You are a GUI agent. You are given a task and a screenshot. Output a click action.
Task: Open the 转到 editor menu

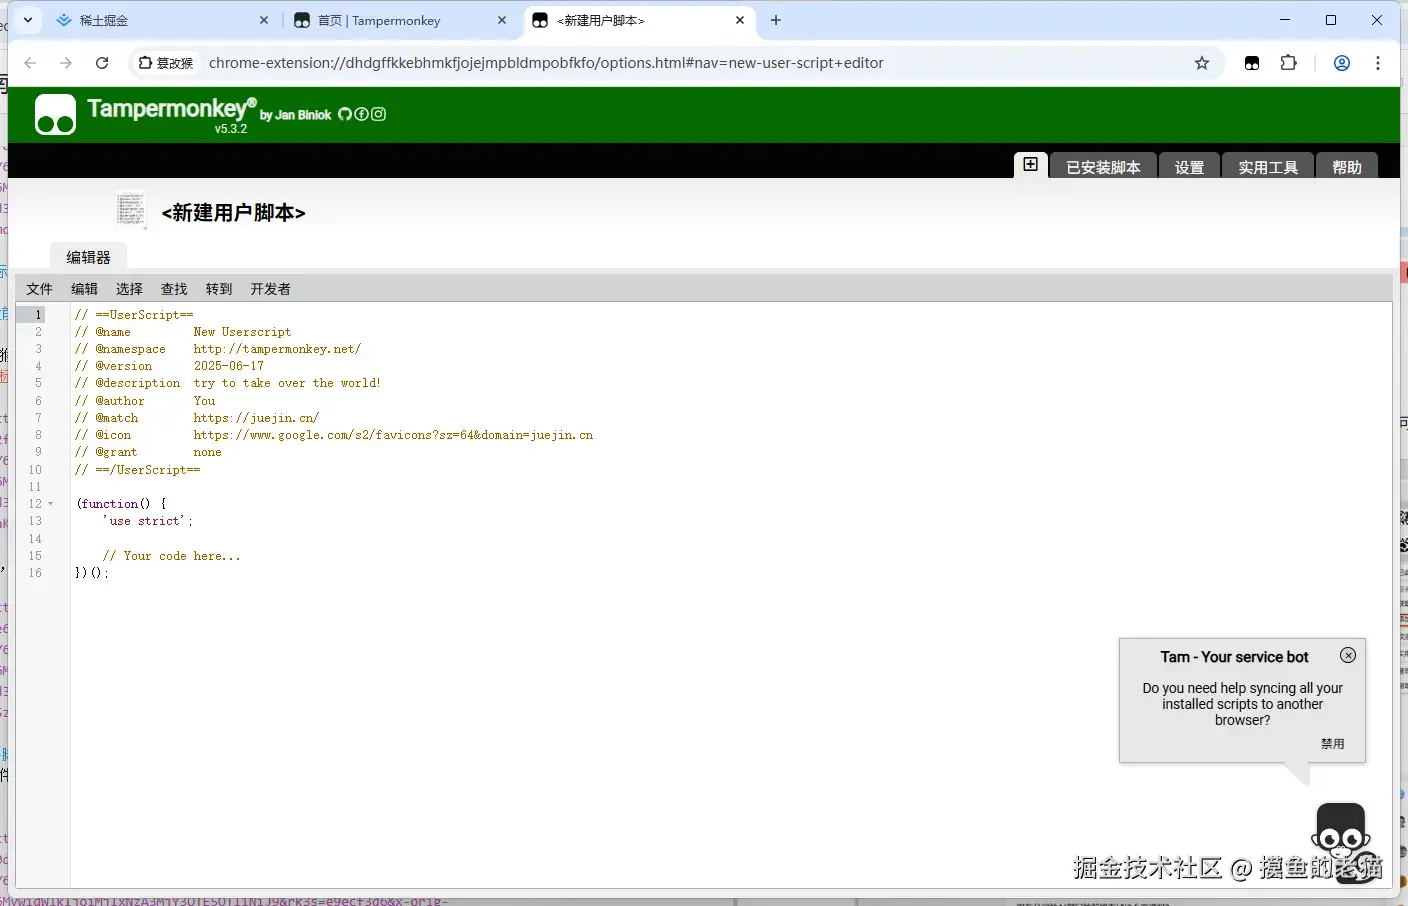(219, 289)
